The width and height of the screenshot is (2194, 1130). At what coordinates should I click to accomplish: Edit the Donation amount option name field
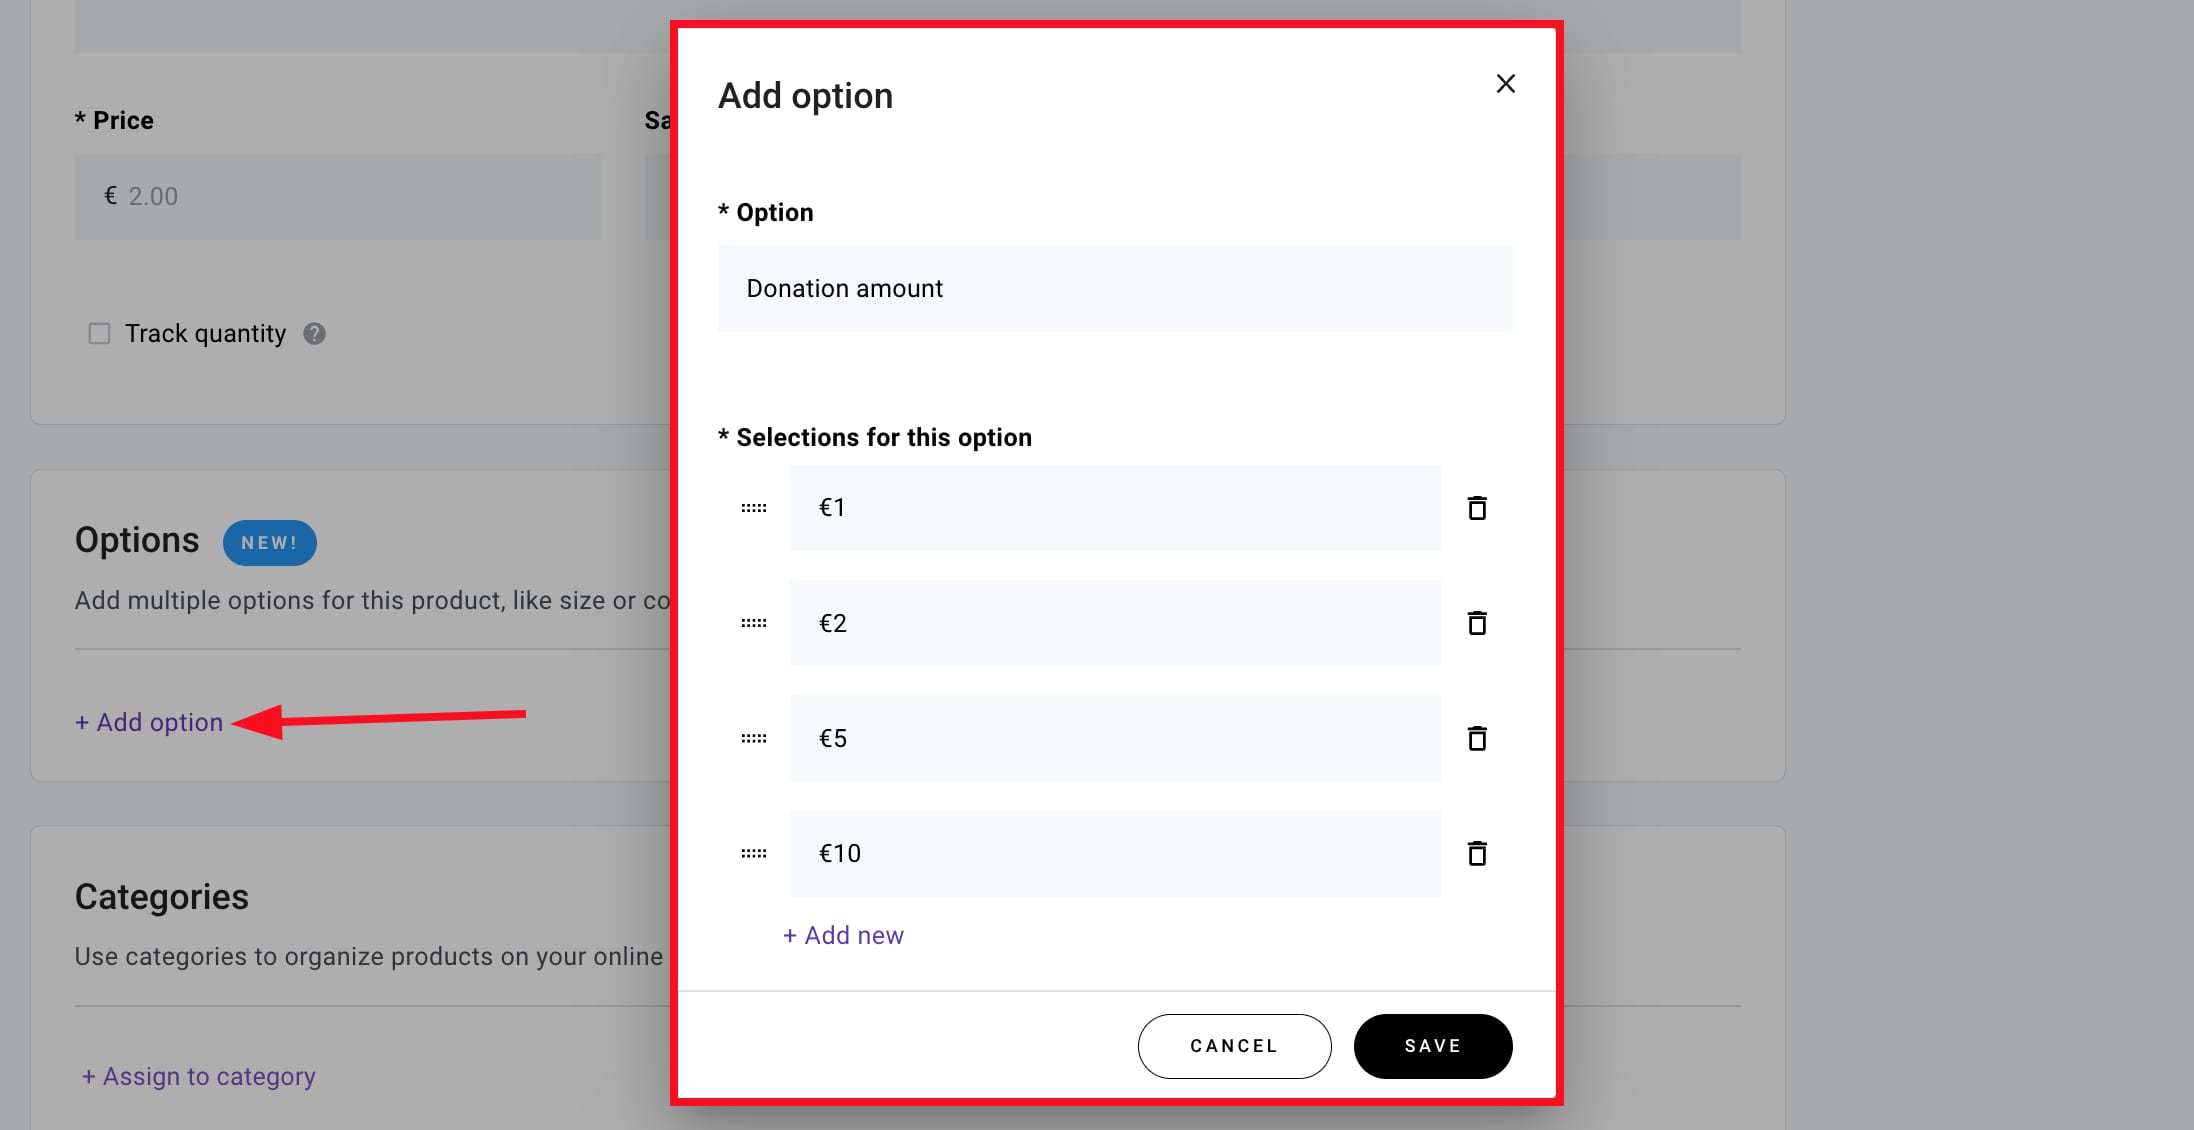coord(1114,288)
